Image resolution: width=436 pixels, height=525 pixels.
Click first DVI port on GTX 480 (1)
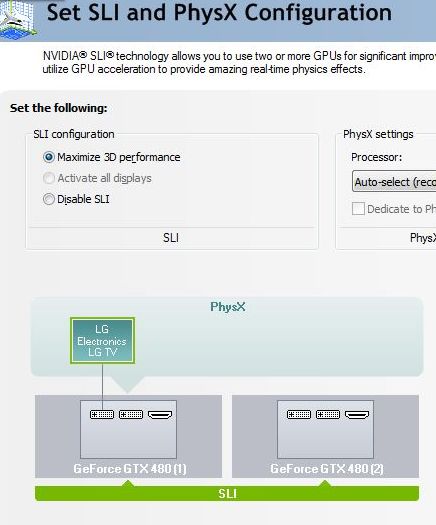point(102,415)
